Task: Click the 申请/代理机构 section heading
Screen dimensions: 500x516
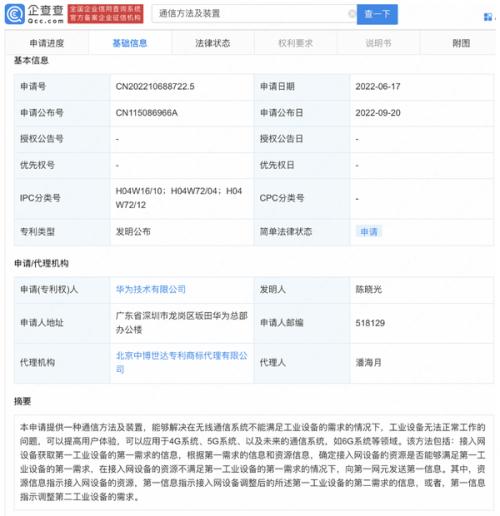Action: [41, 263]
